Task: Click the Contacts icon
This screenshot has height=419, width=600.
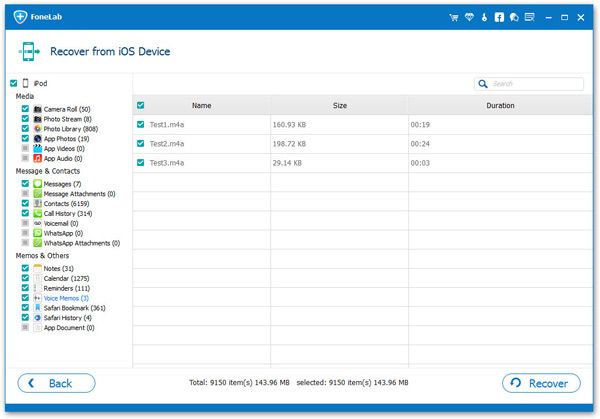Action: [x=38, y=204]
